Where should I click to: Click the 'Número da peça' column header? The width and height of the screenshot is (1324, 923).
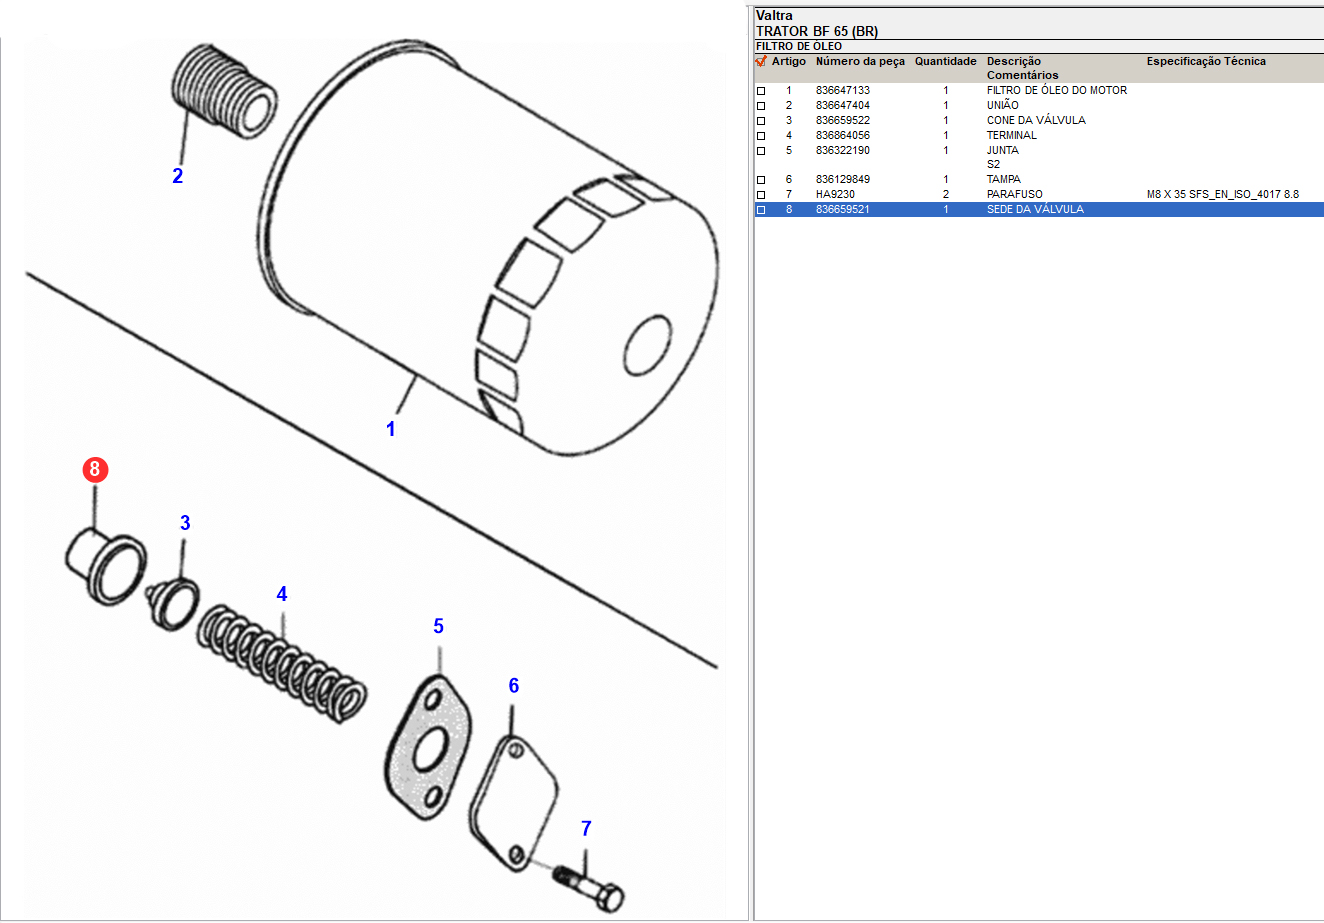pos(859,62)
